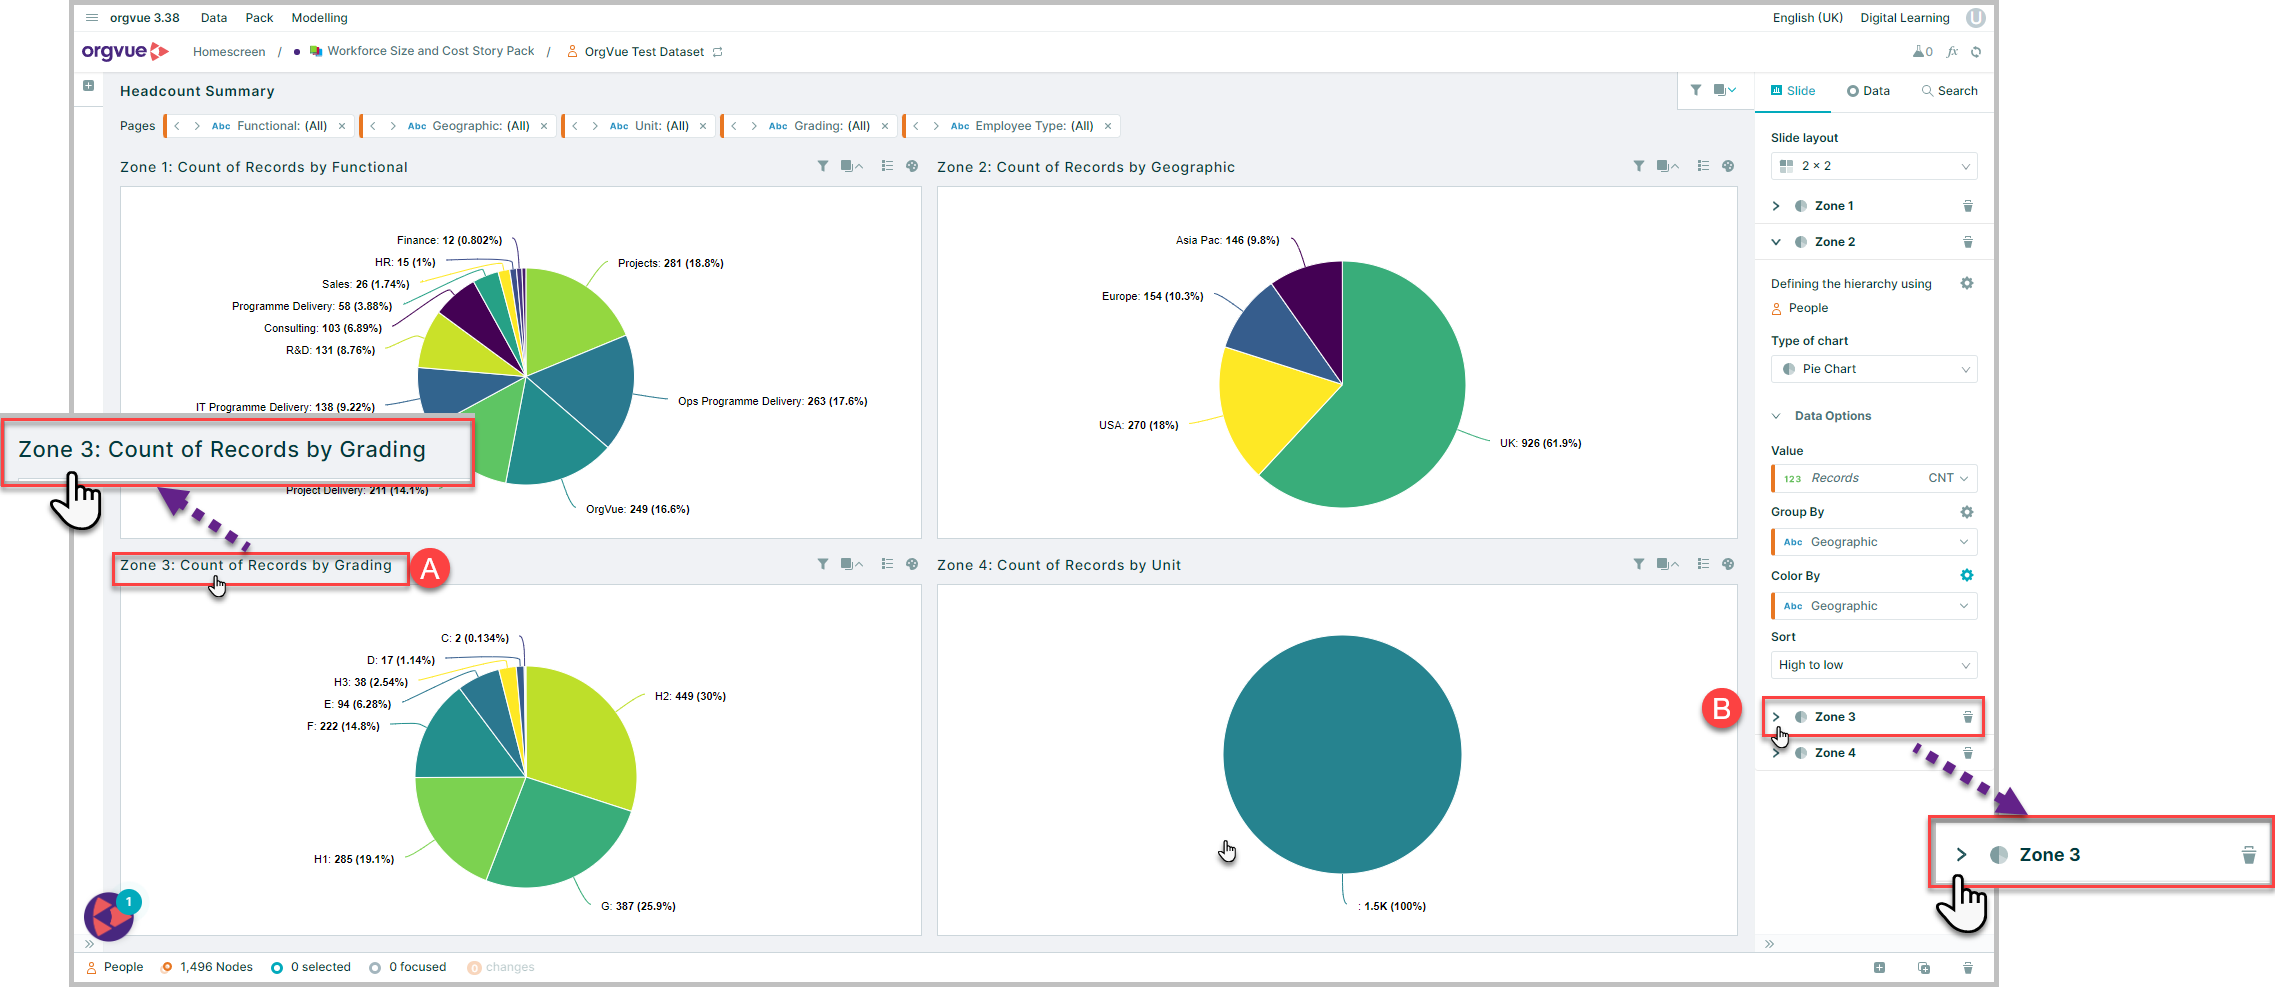The height and width of the screenshot is (987, 2275).
Task: Open the hamburger menu beside orgvue 3.38
Action: (x=92, y=18)
